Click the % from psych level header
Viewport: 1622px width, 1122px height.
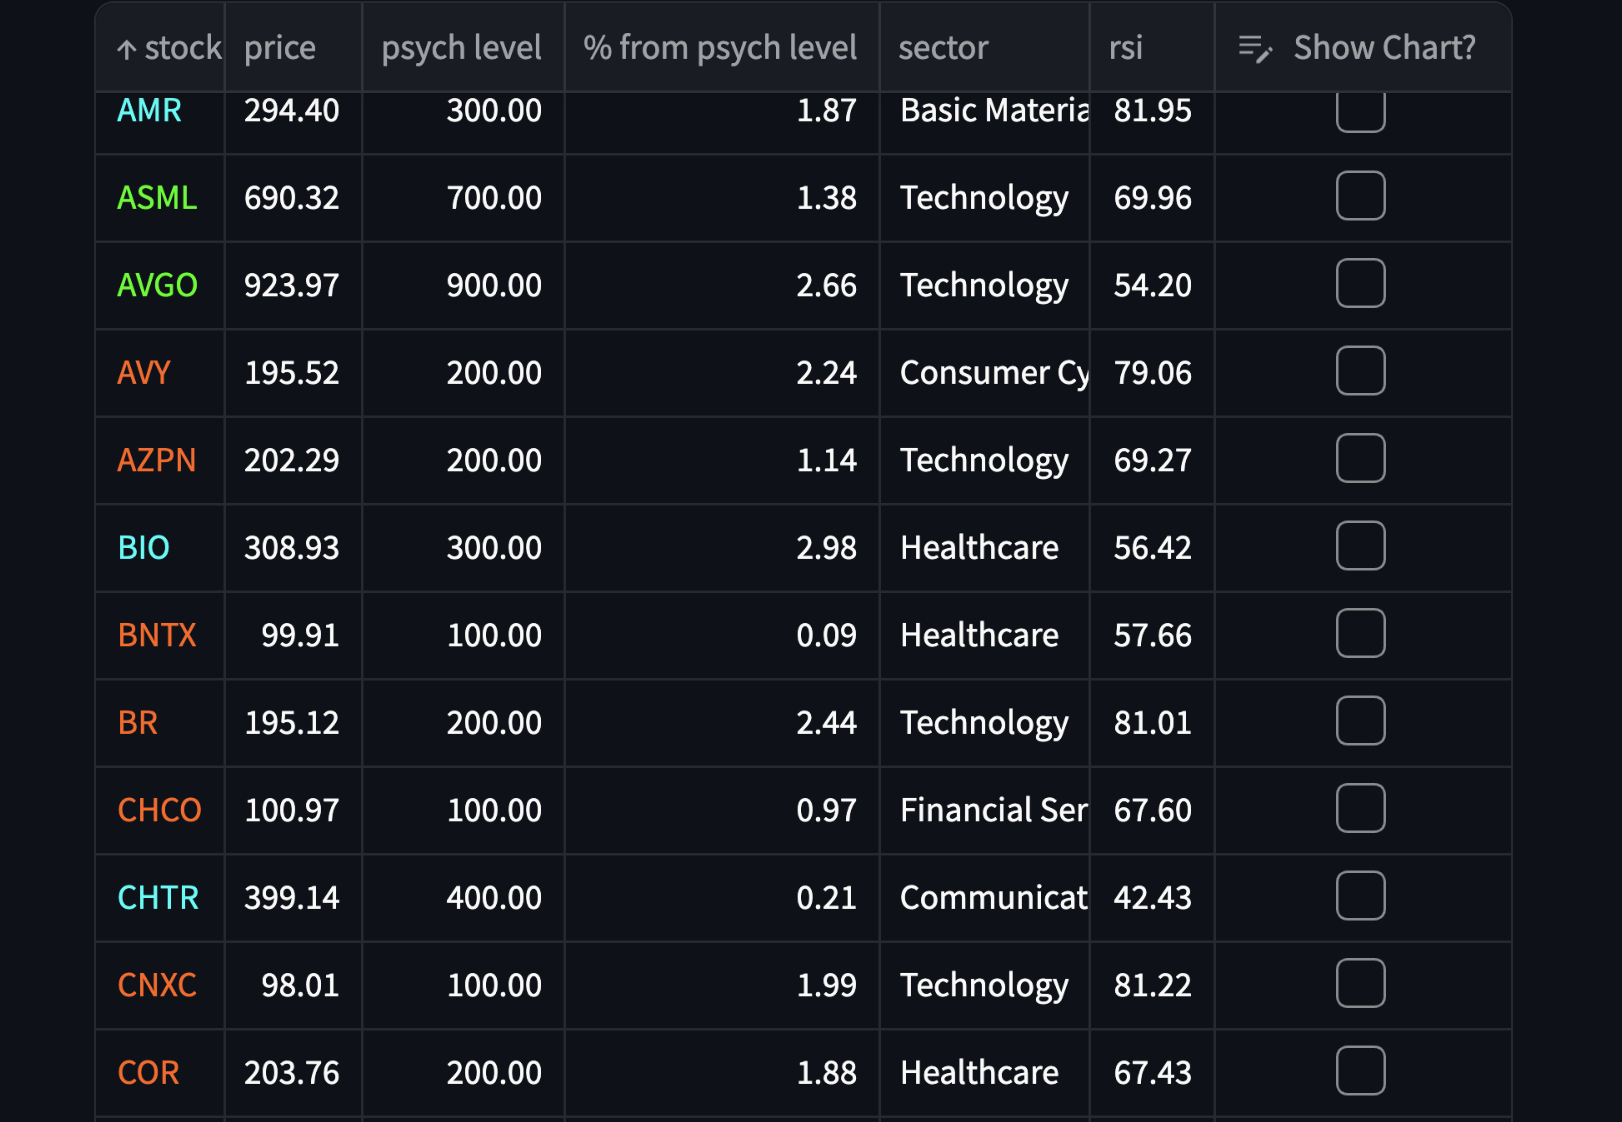721,46
